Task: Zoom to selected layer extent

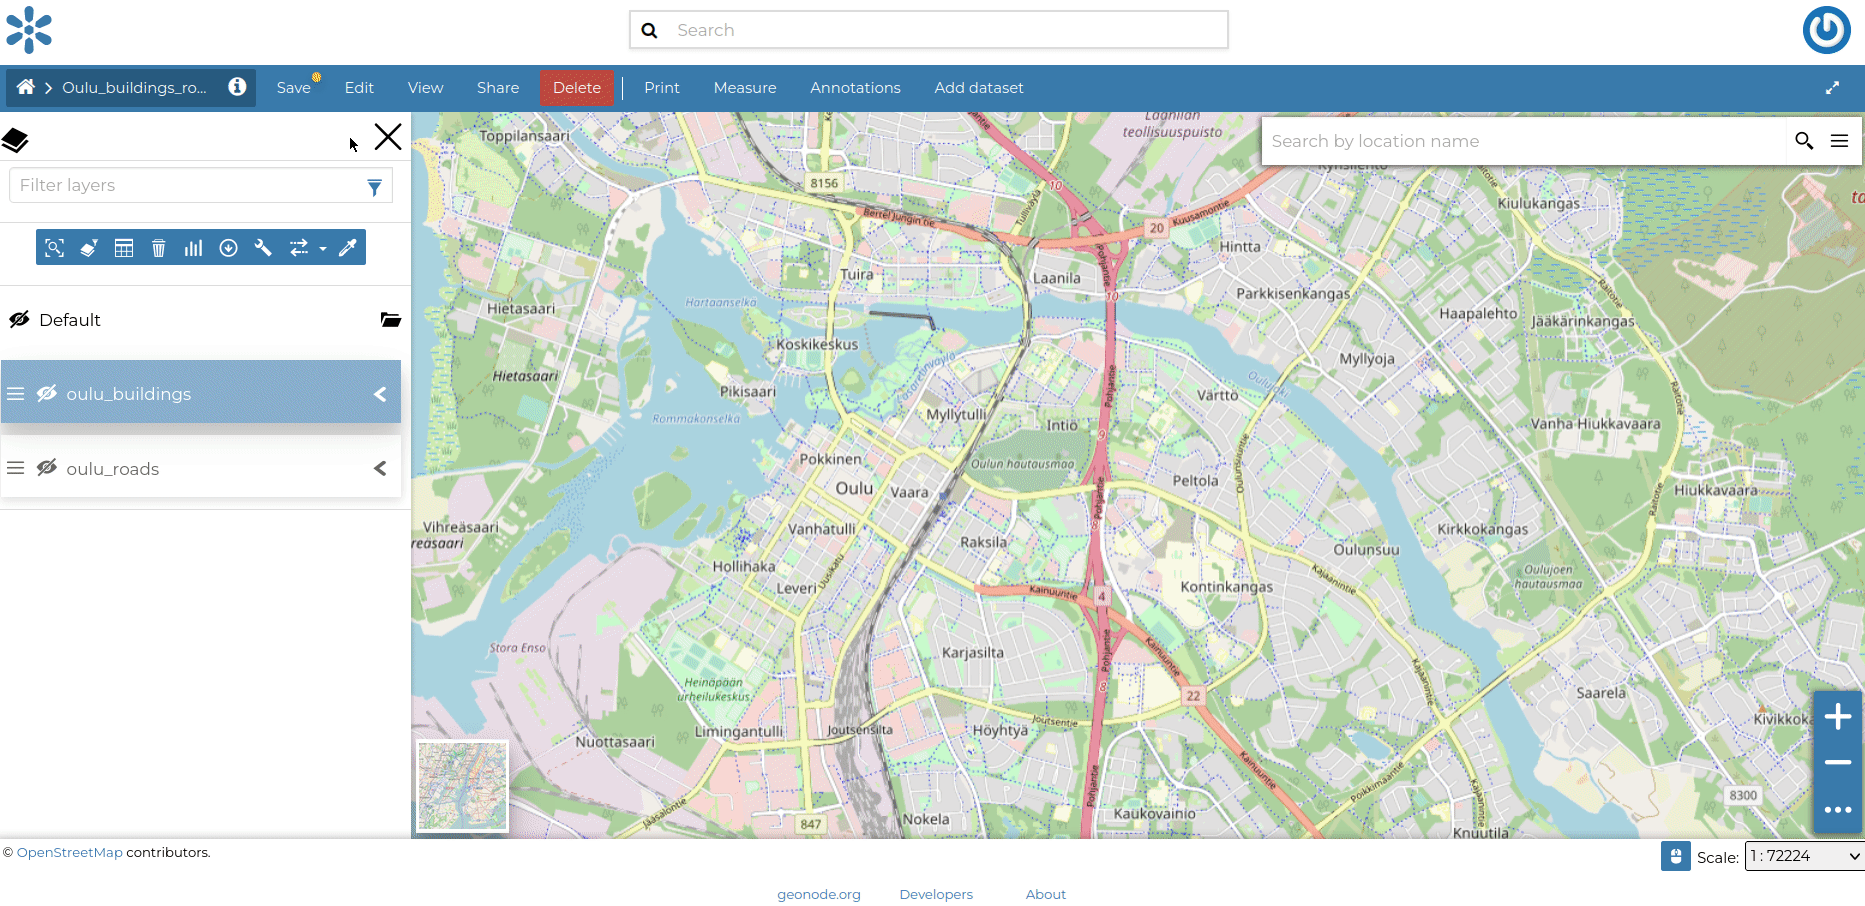Action: coord(54,248)
